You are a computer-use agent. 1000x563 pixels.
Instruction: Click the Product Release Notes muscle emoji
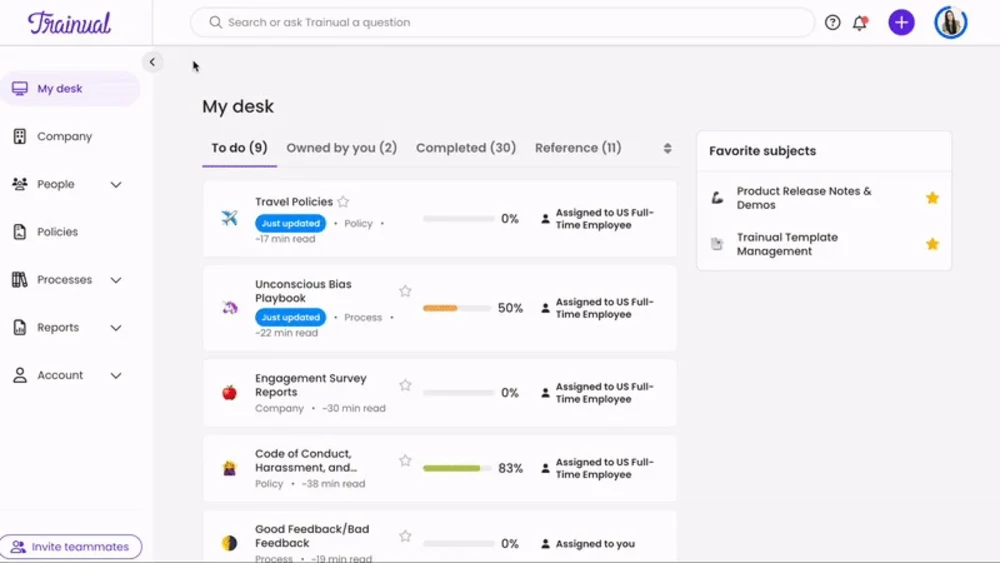[717, 198]
